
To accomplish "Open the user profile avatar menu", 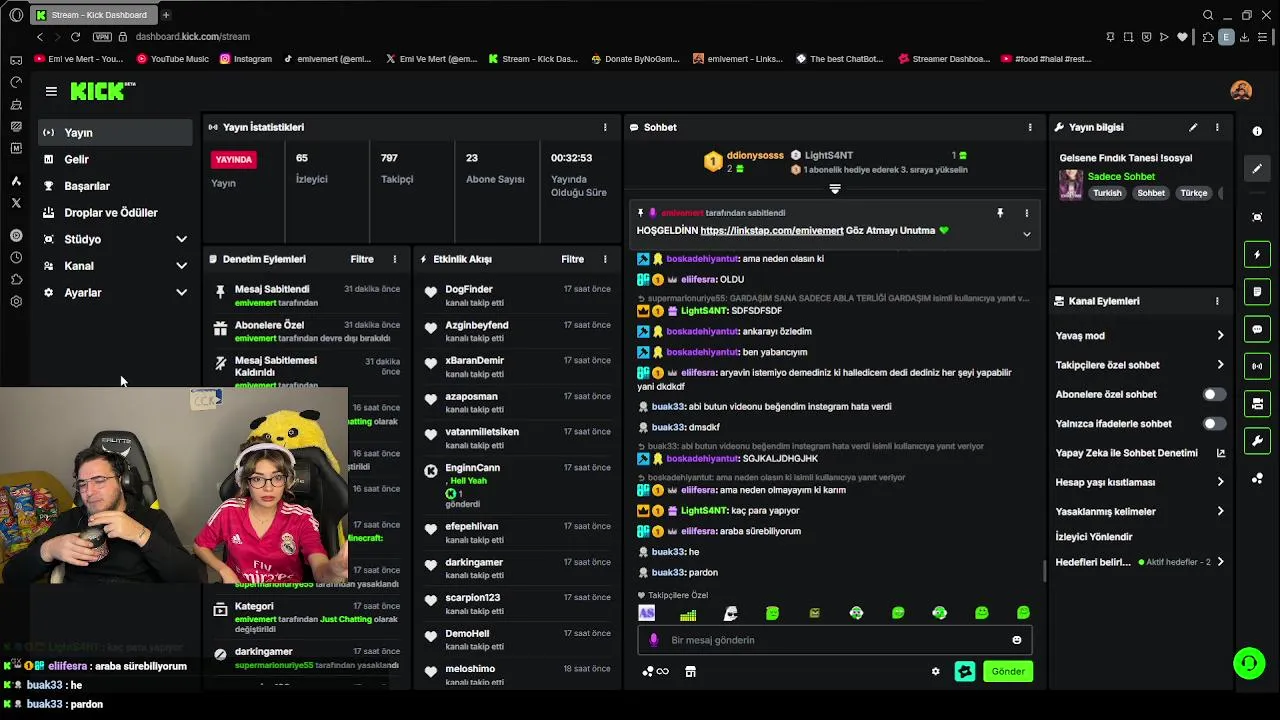I will [x=1241, y=91].
